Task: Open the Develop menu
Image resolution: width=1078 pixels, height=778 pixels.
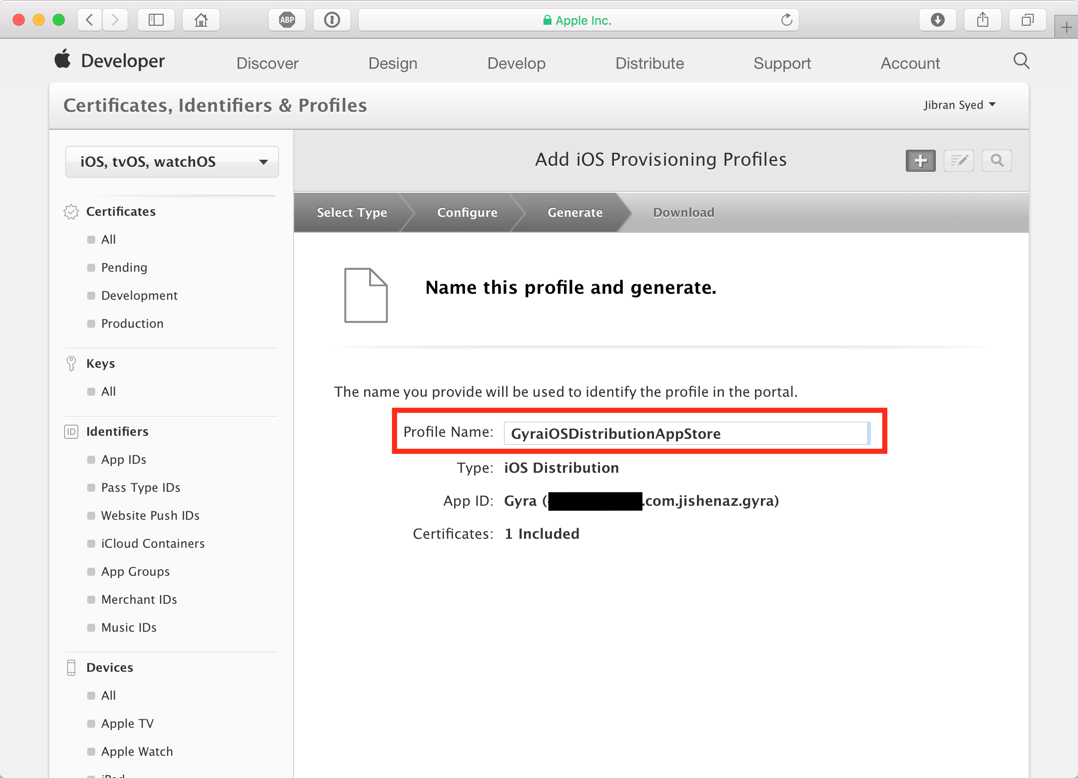Action: tap(516, 63)
